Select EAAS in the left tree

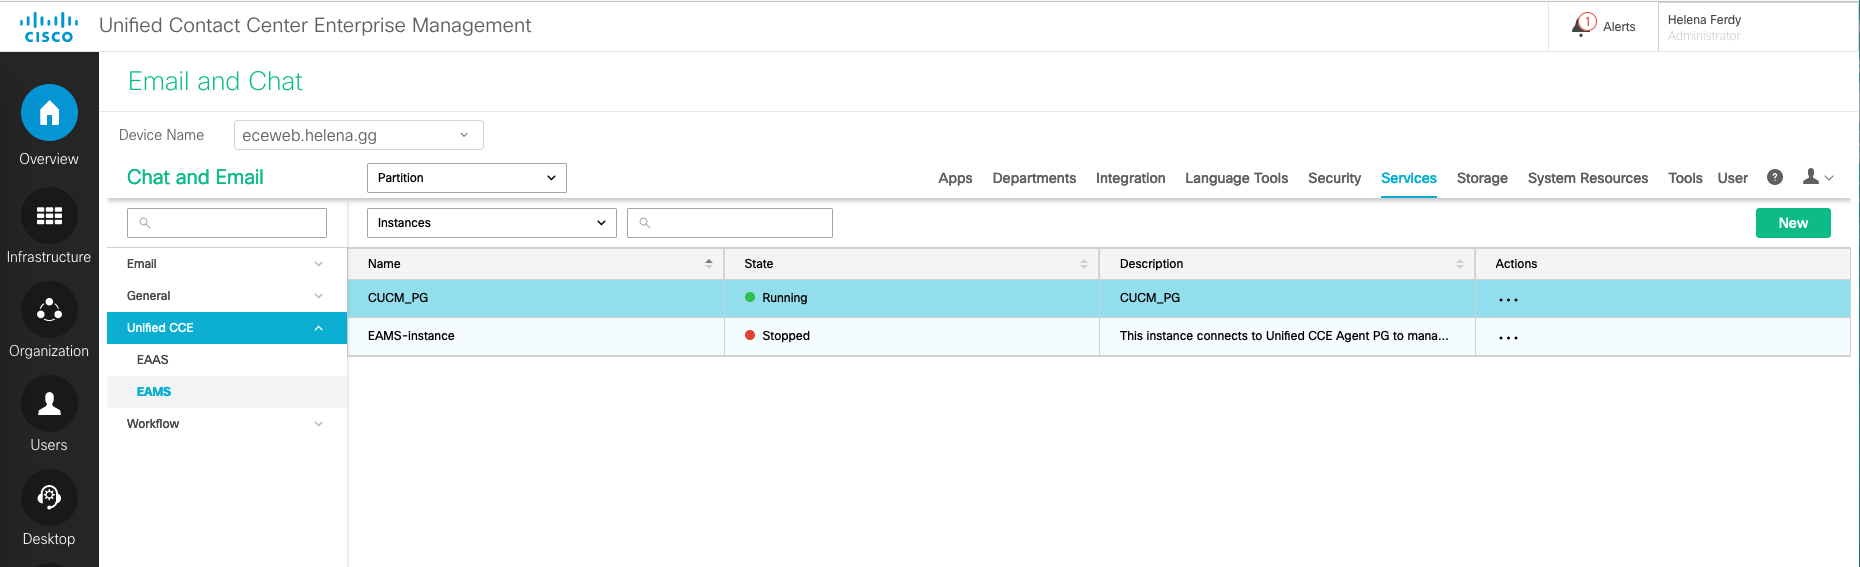[x=153, y=360]
